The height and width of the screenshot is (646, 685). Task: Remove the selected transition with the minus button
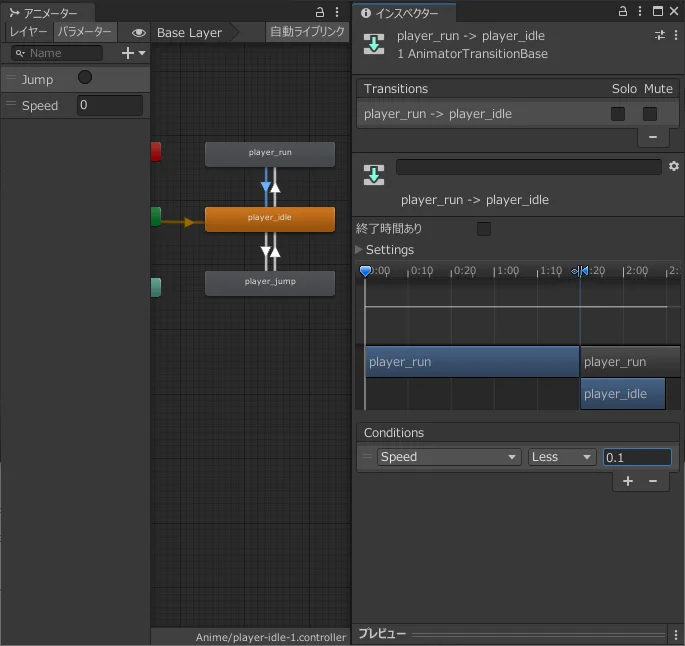coord(653,137)
